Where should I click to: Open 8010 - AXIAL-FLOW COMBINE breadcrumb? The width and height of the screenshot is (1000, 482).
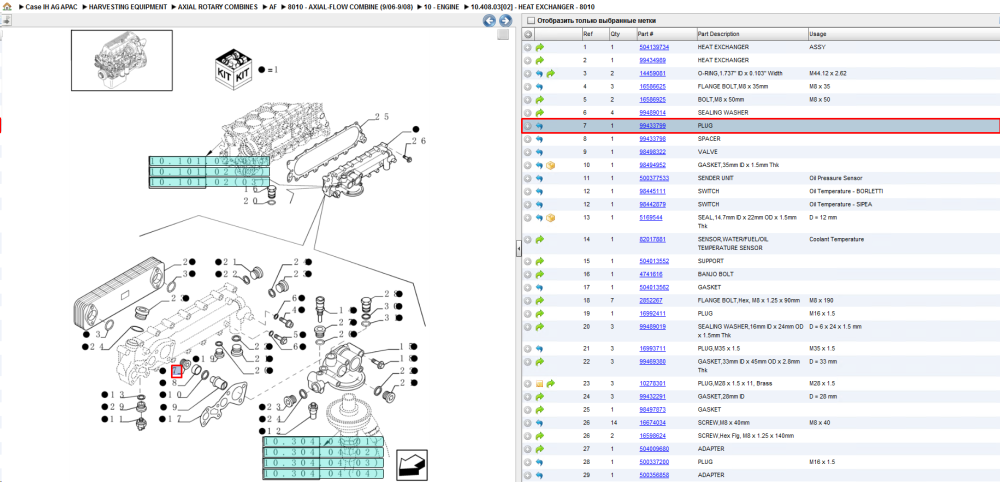[350, 6]
